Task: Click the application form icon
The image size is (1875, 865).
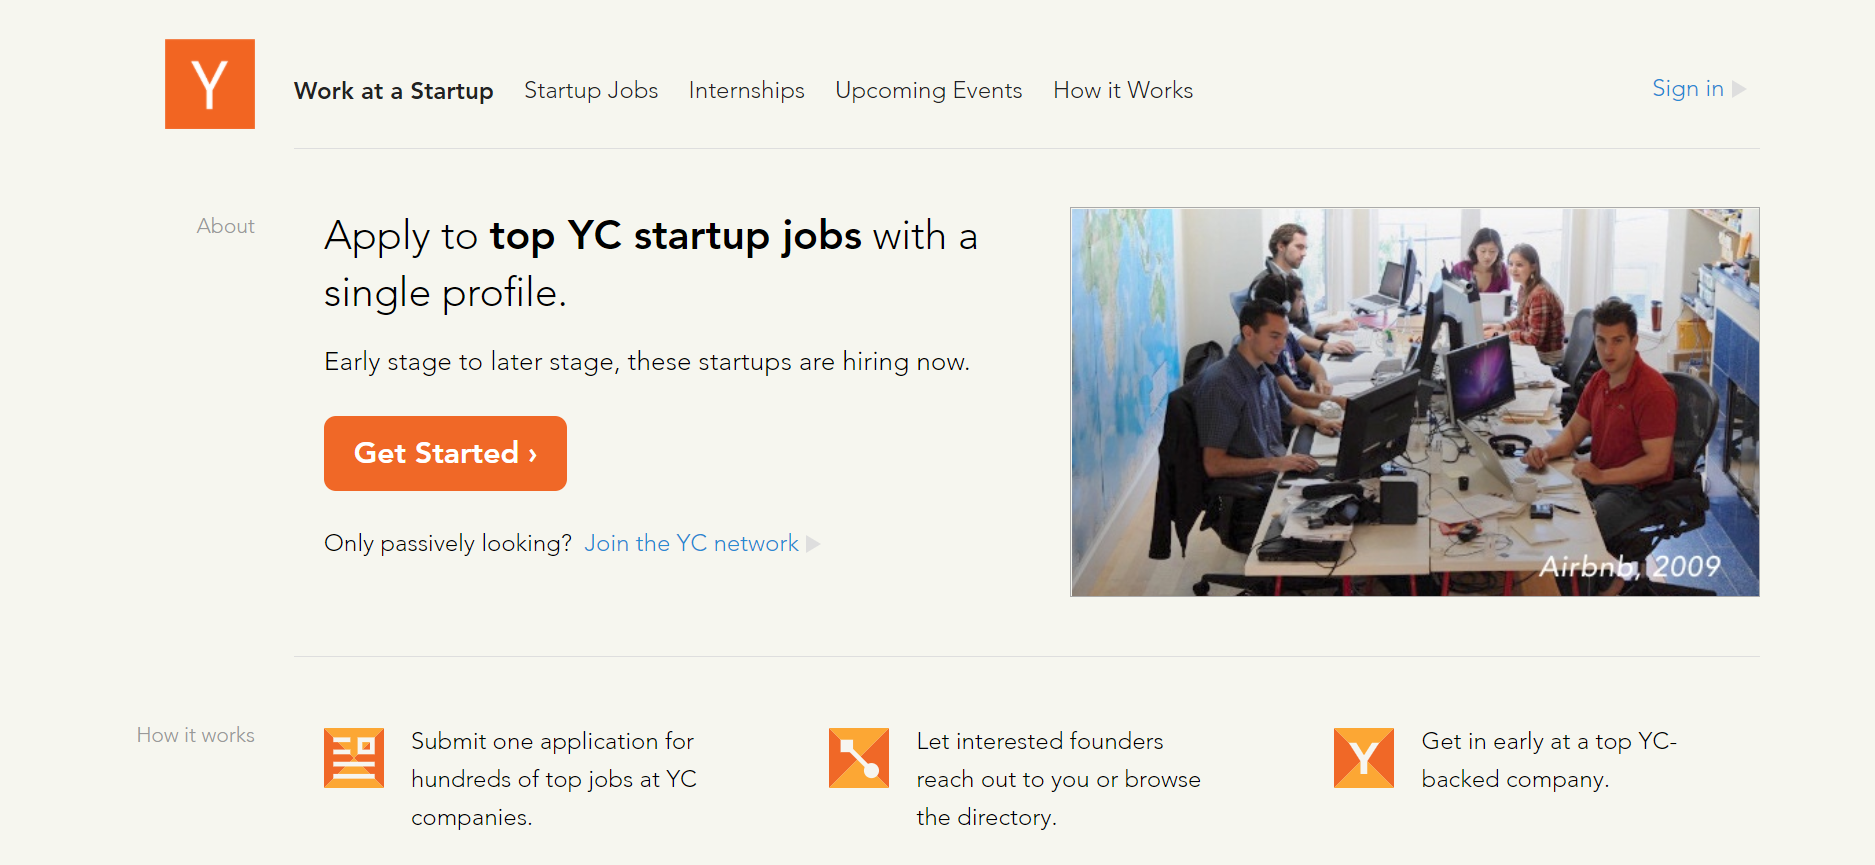Action: [354, 758]
